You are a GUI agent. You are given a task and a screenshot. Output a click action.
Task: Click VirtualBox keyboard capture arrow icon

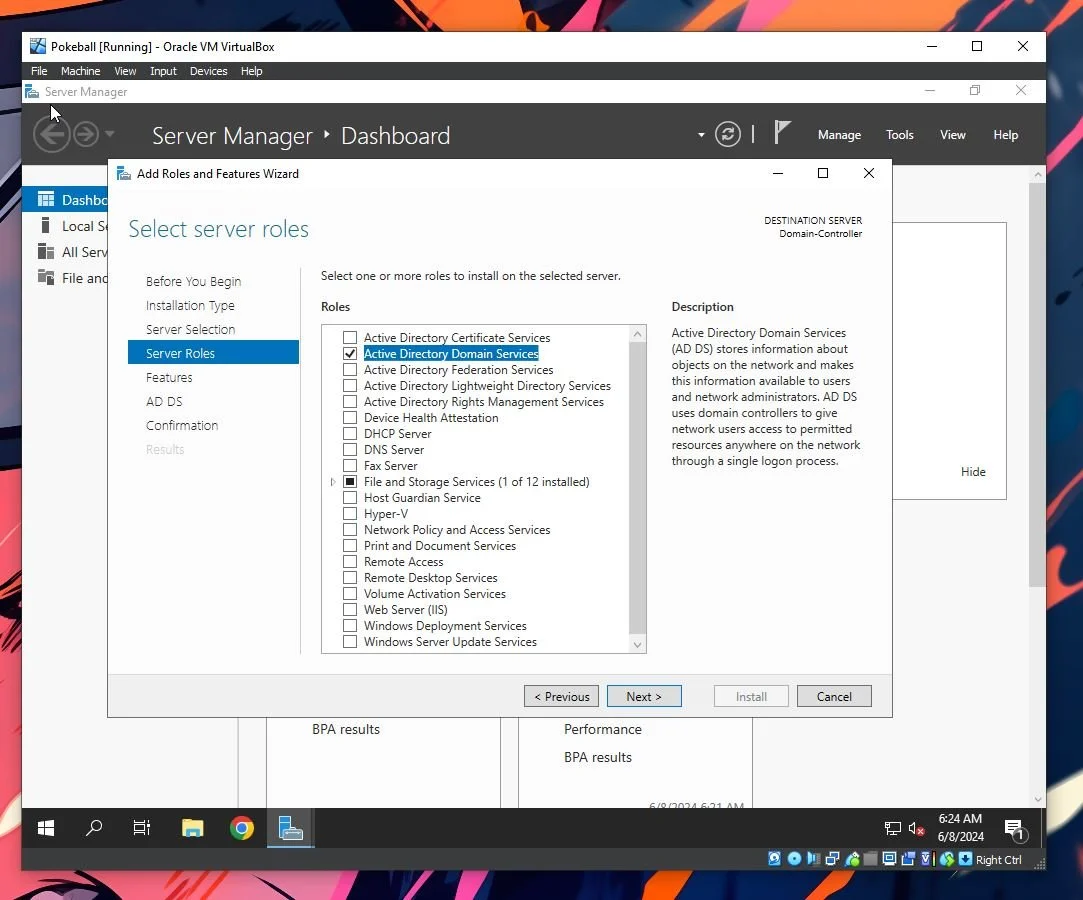tap(966, 859)
